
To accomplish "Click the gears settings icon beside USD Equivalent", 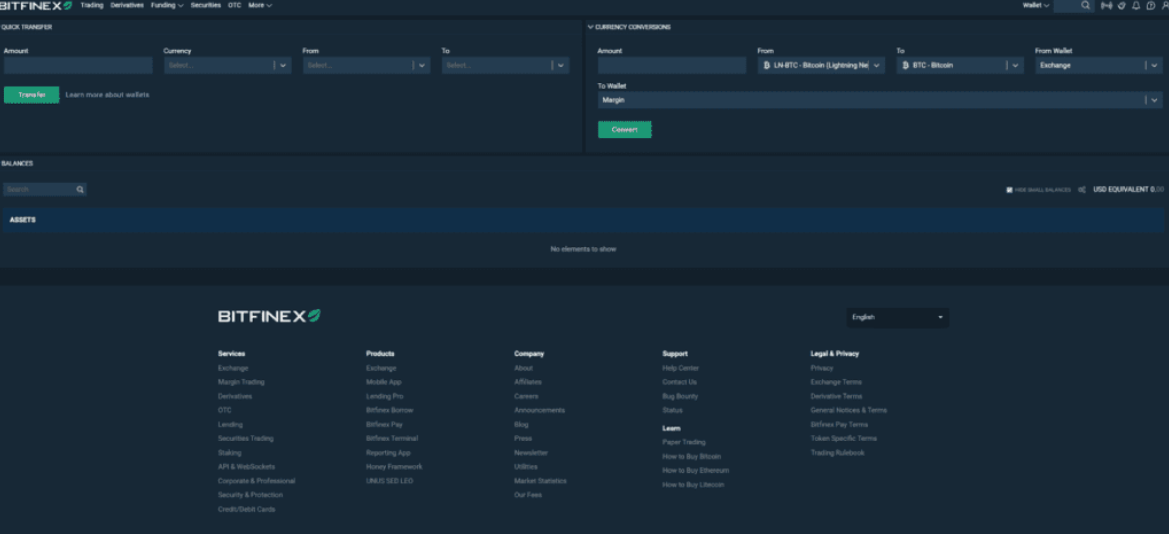I will [x=1082, y=189].
